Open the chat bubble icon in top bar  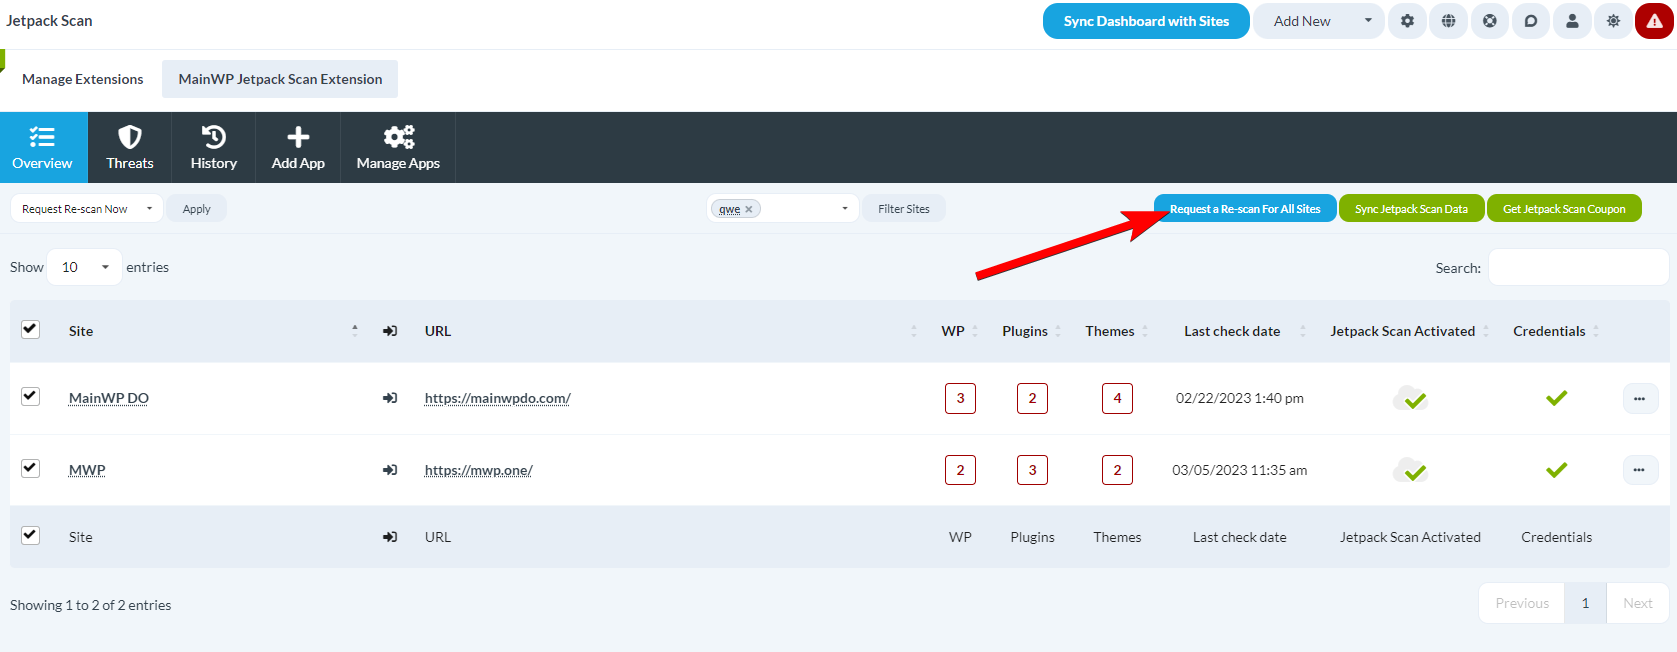pos(1531,21)
